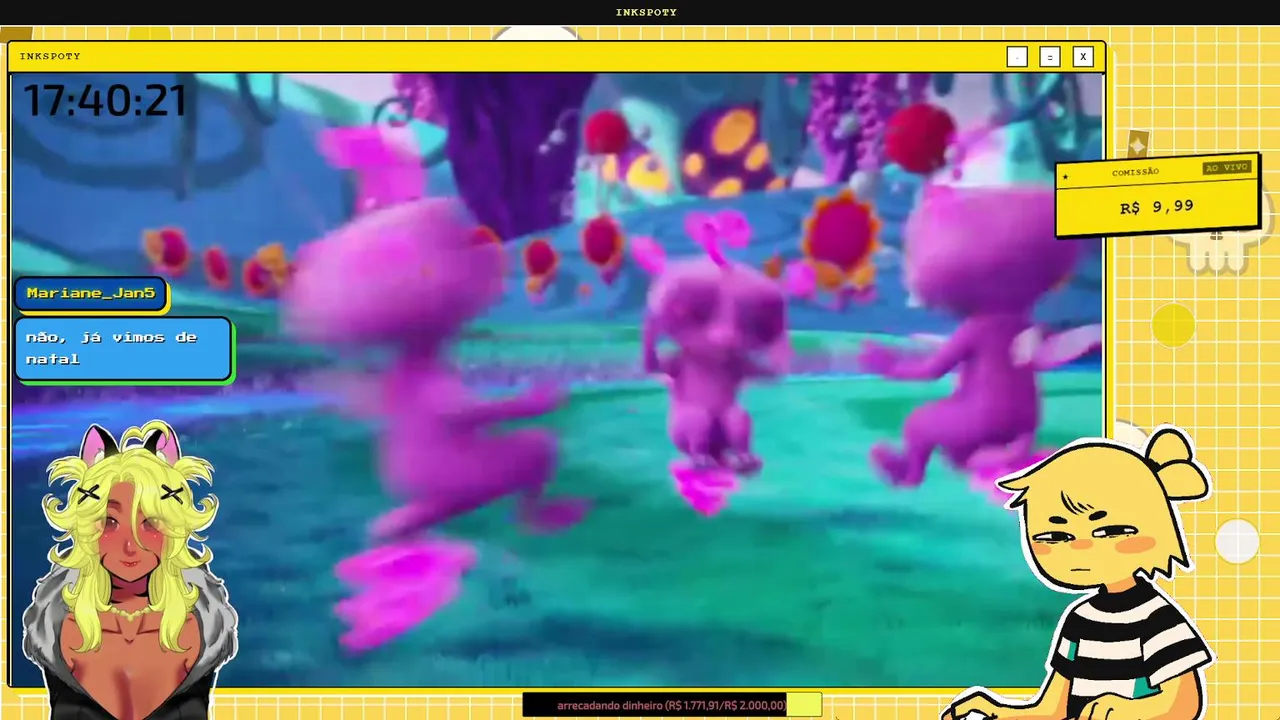The width and height of the screenshot is (1280, 720).
Task: Click the minimize button in INKSPOTY window
Action: coord(1017,57)
